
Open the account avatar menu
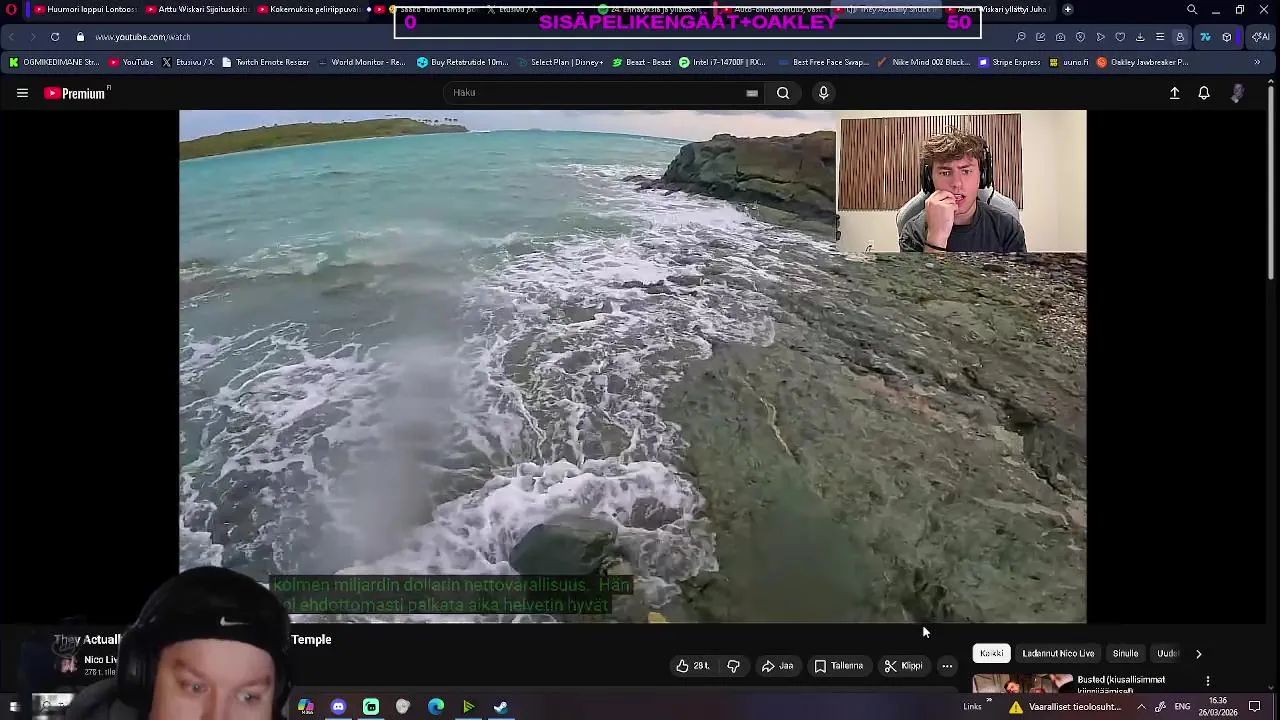(1237, 93)
